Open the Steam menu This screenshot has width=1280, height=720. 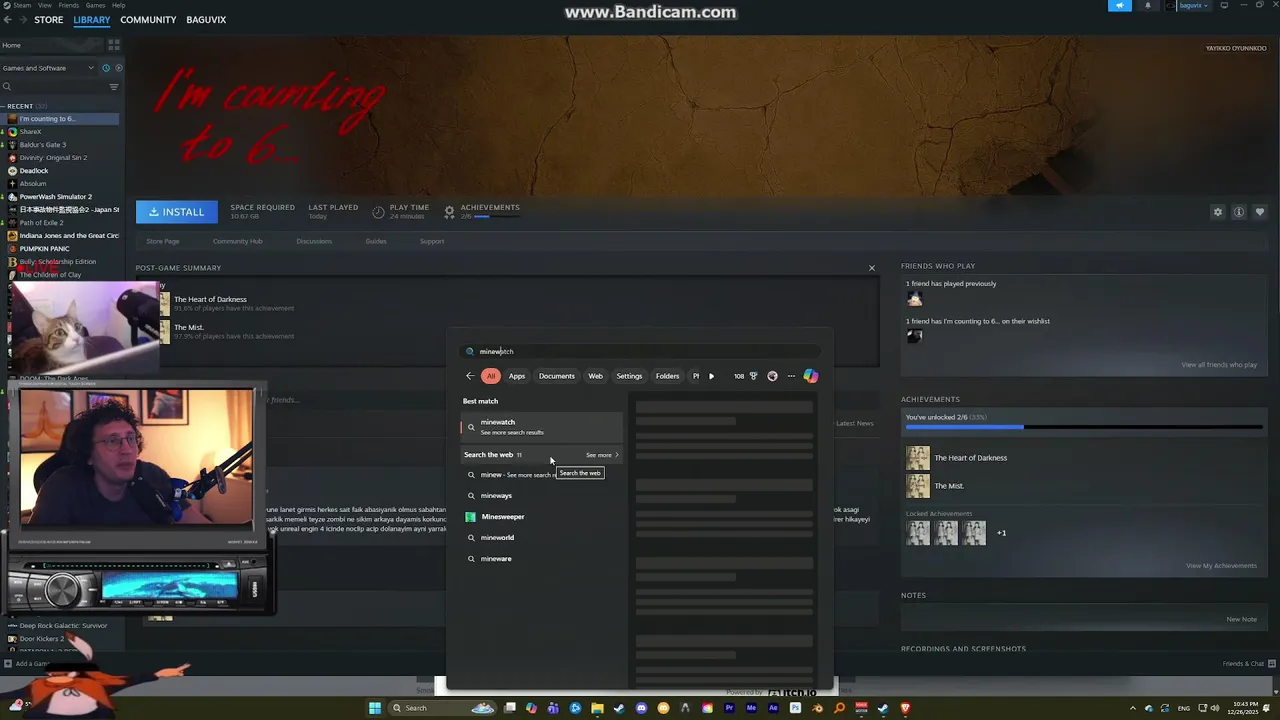click(22, 5)
